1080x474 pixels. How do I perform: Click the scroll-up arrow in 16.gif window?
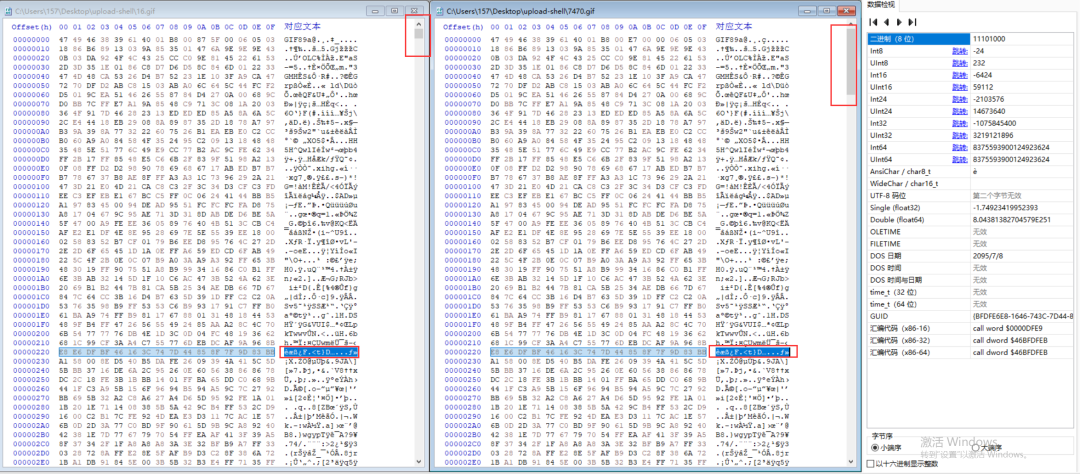(419, 23)
